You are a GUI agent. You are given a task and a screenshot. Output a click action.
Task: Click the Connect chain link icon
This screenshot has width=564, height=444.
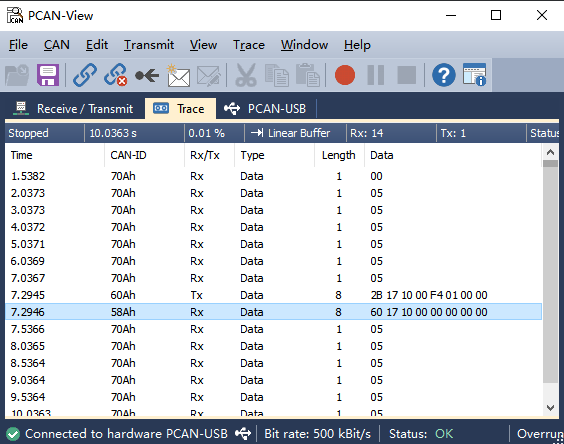tap(85, 75)
